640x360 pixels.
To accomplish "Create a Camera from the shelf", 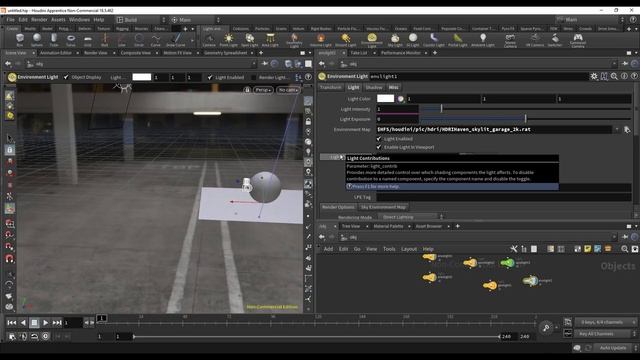I will (209, 40).
